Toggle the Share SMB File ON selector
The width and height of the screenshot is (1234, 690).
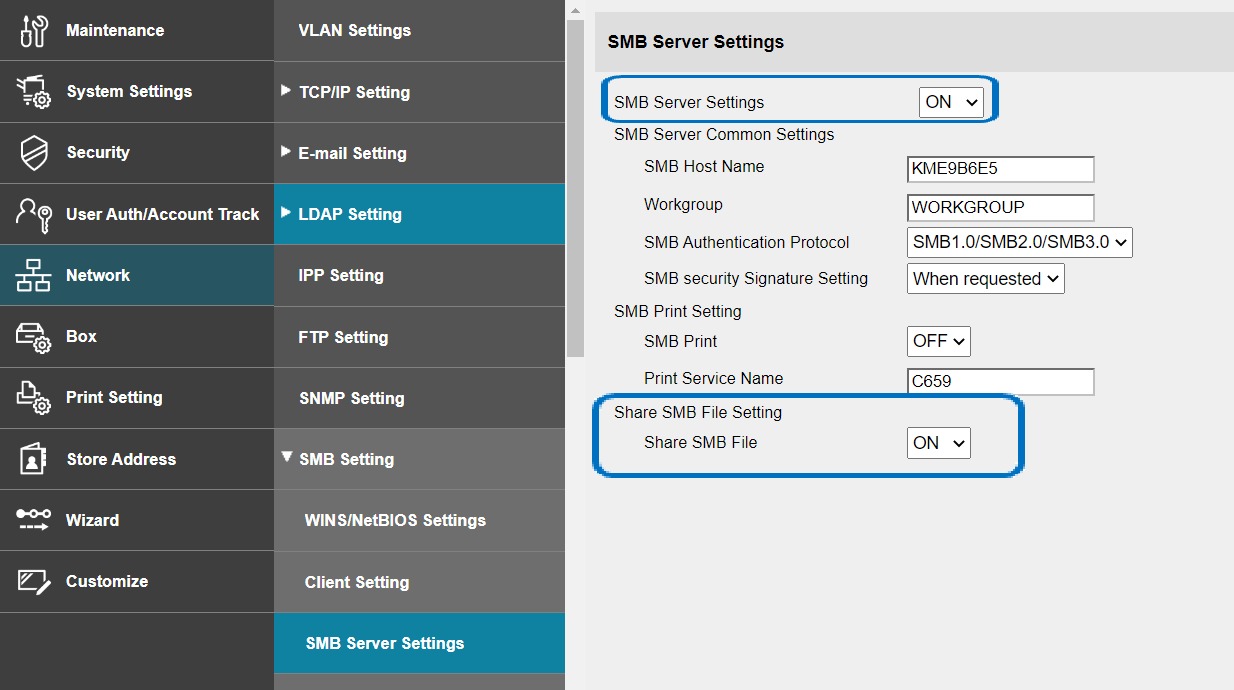point(938,443)
